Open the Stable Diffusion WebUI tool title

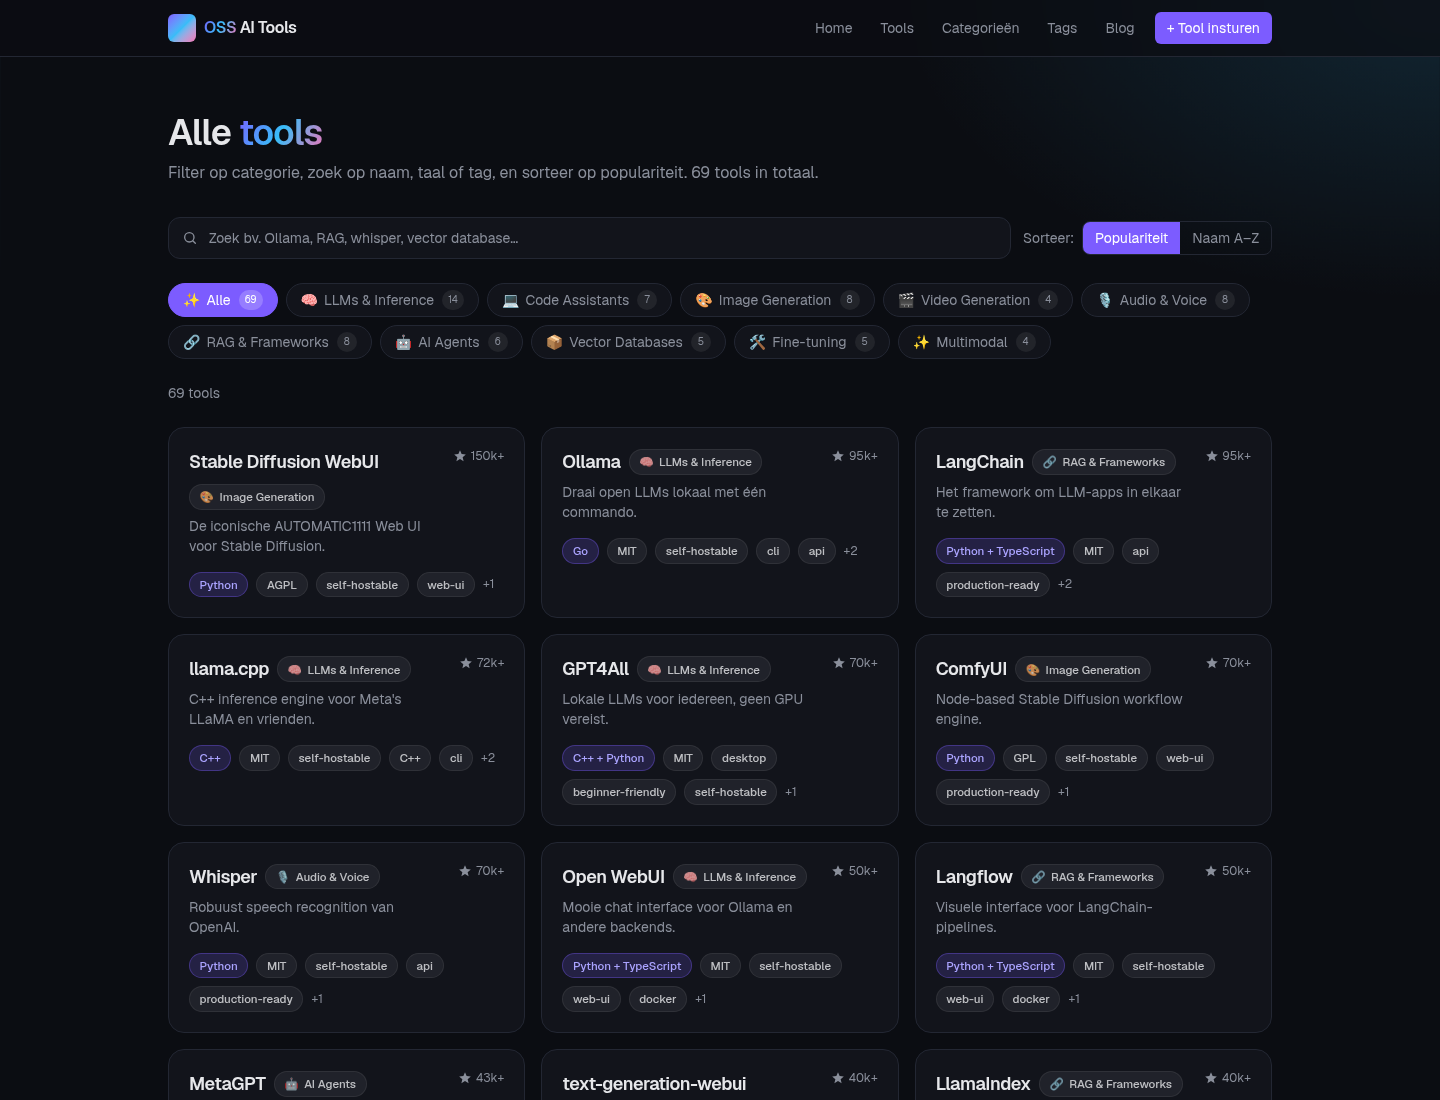(284, 462)
